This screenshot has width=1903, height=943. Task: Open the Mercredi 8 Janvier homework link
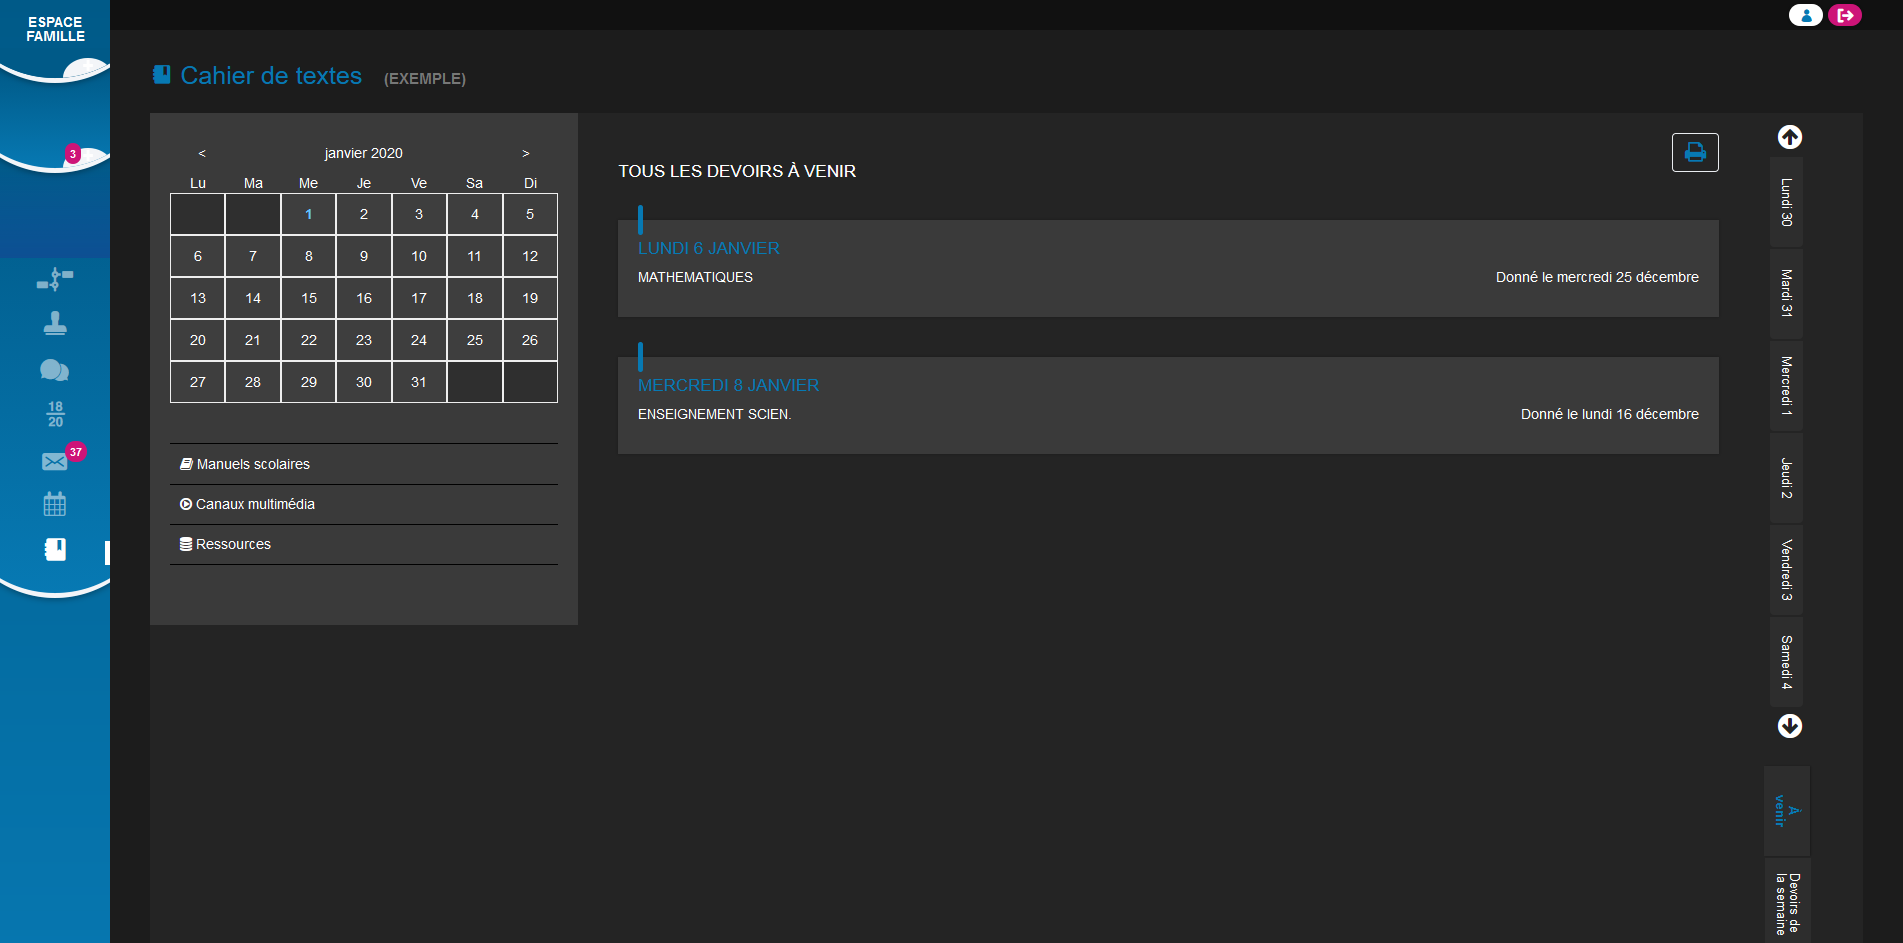[728, 385]
